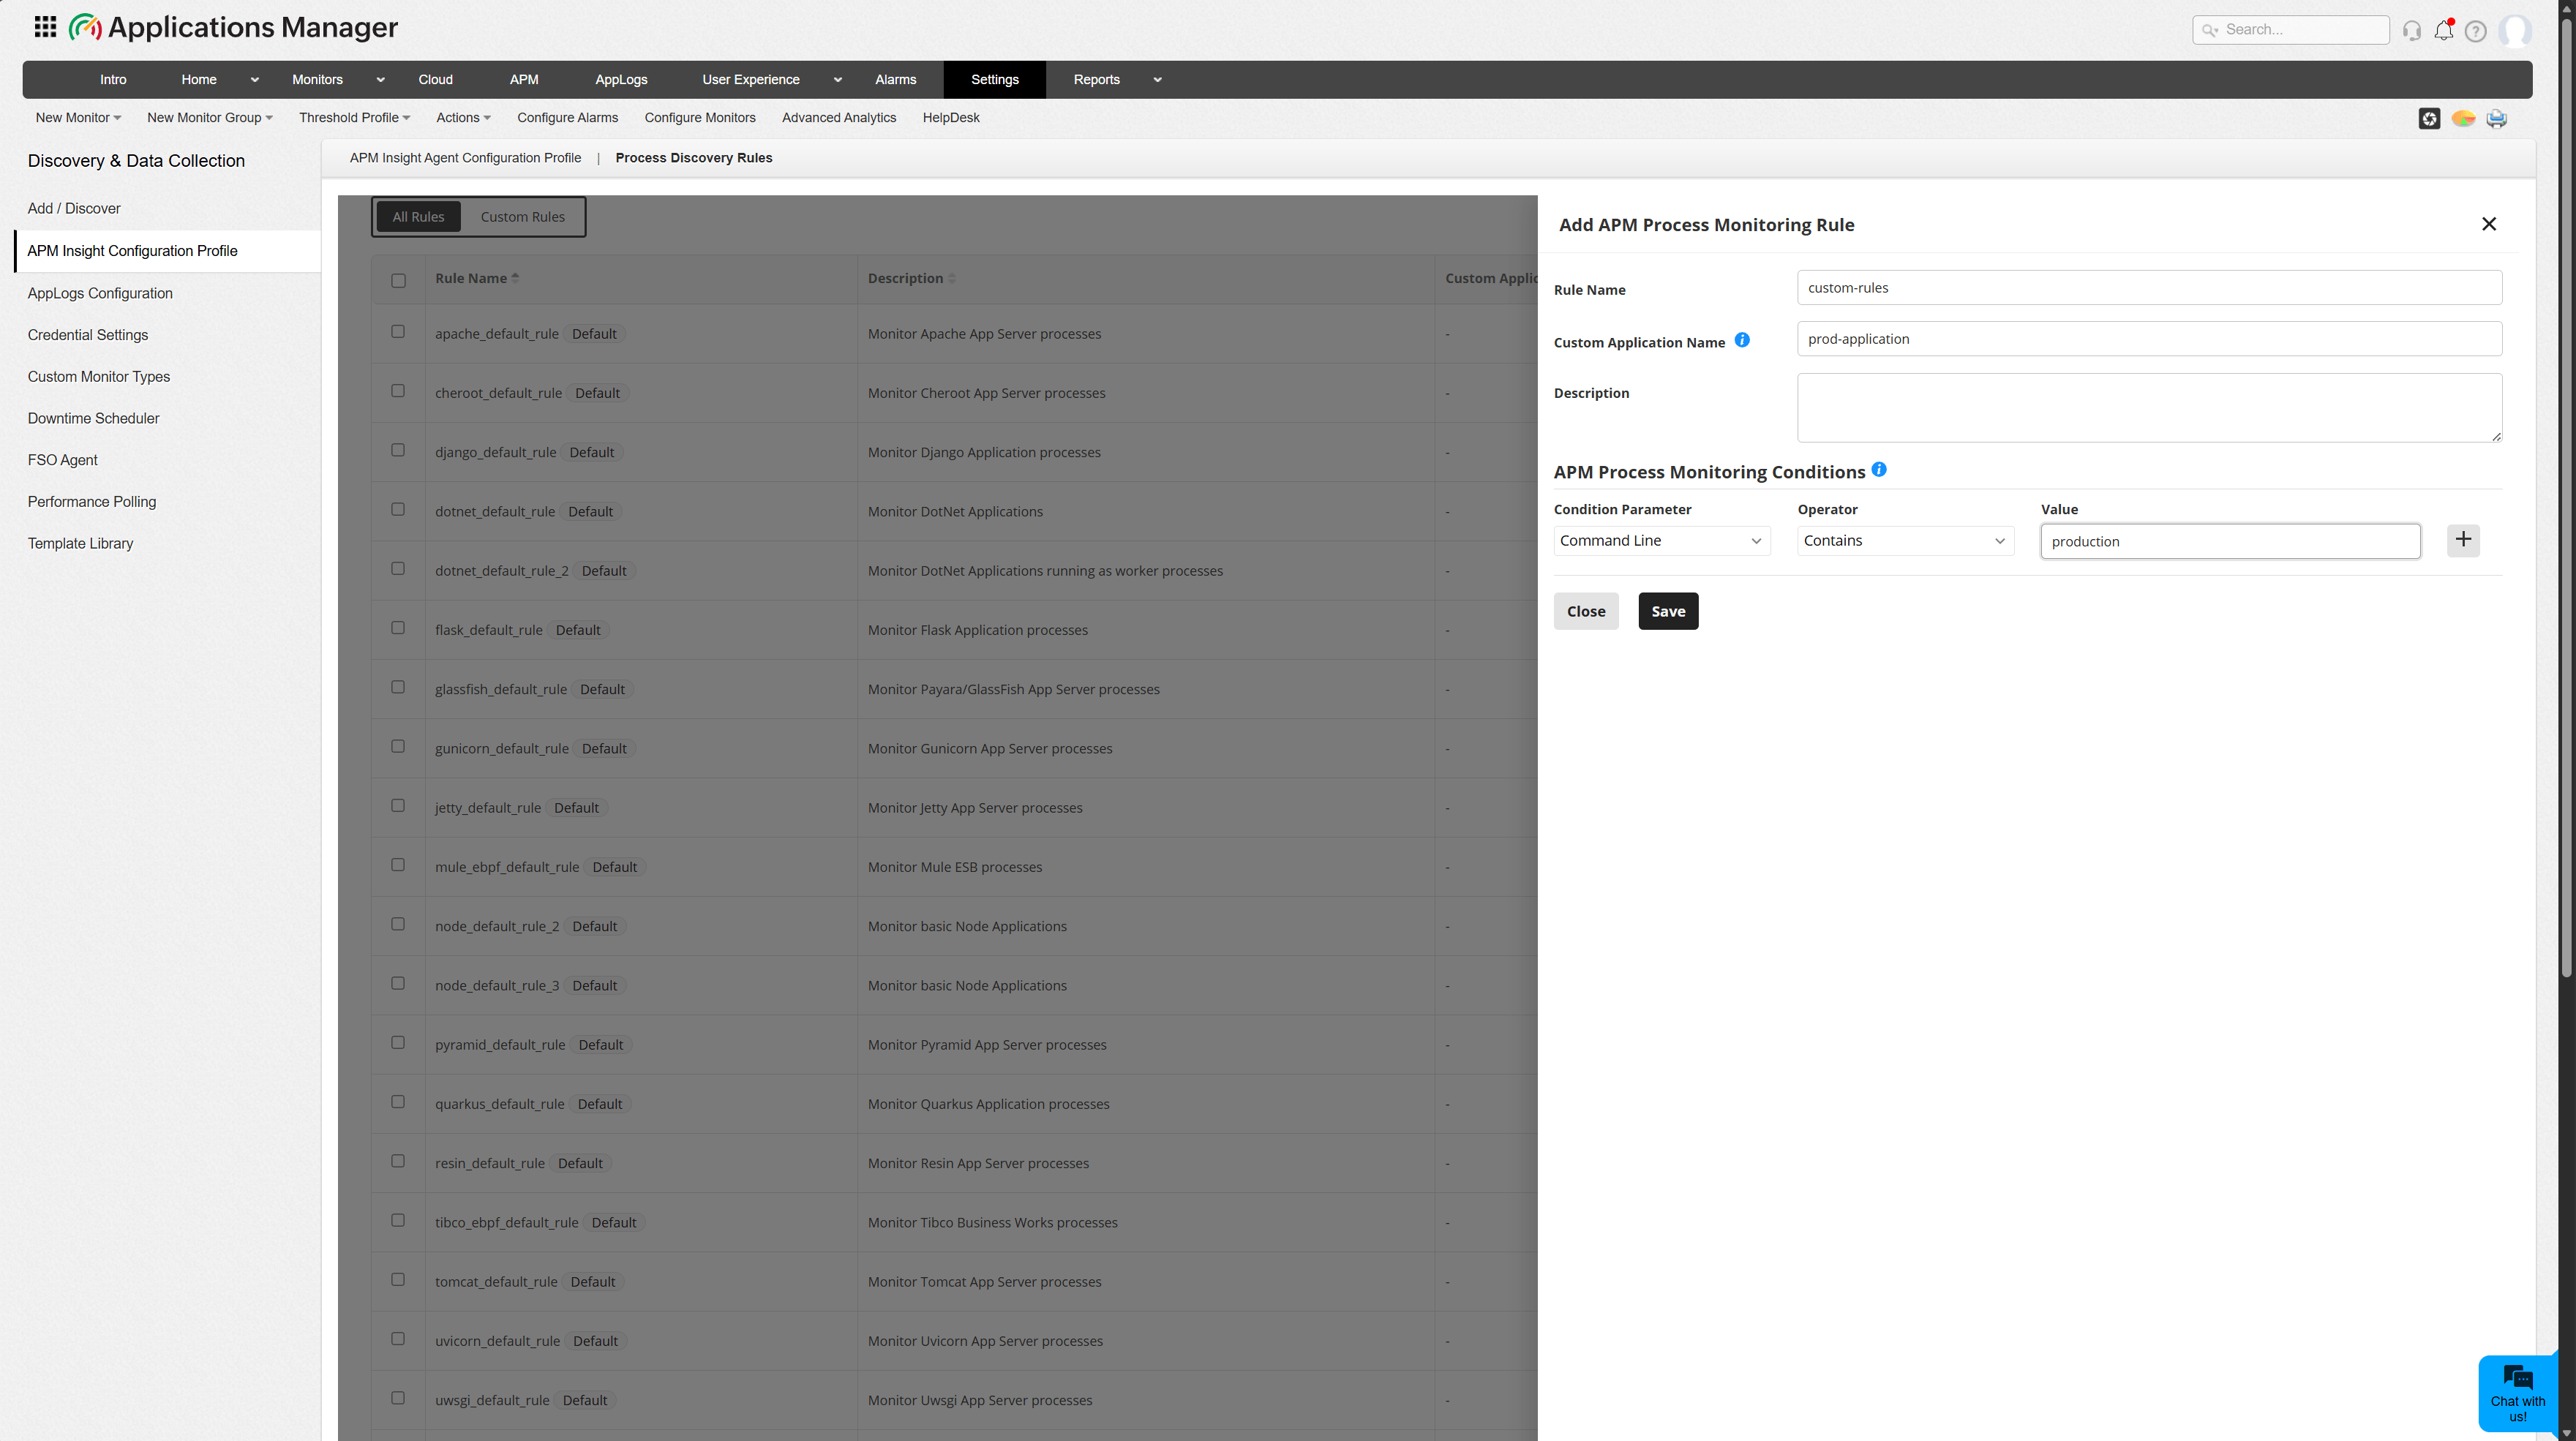Open Downtime Scheduler in sidebar
Screen dimensions: 2576x1441
pyautogui.click(x=93, y=418)
